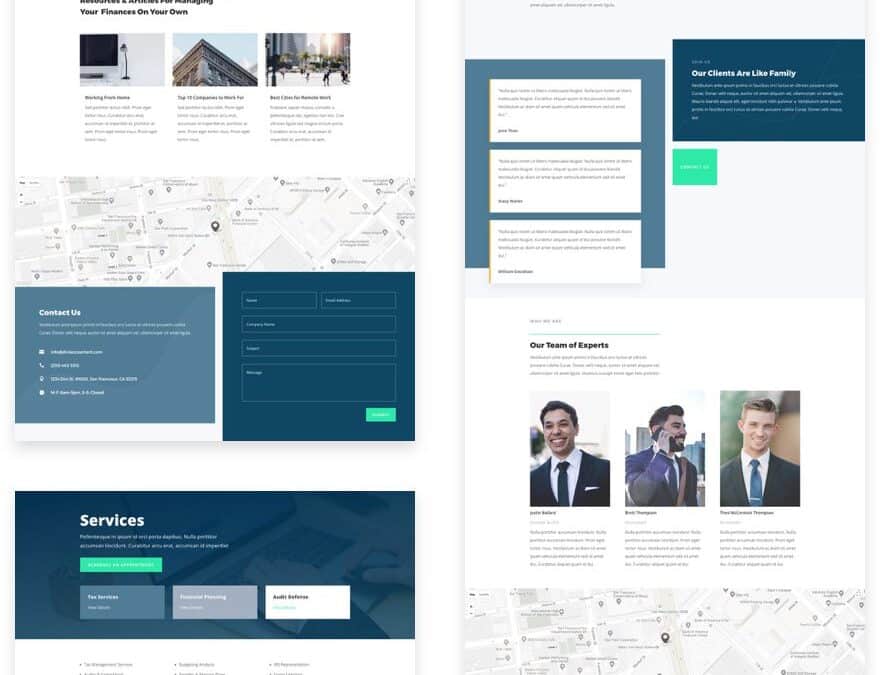Click the Name field in the contact form
The width and height of the screenshot is (880, 675).
pyautogui.click(x=279, y=300)
